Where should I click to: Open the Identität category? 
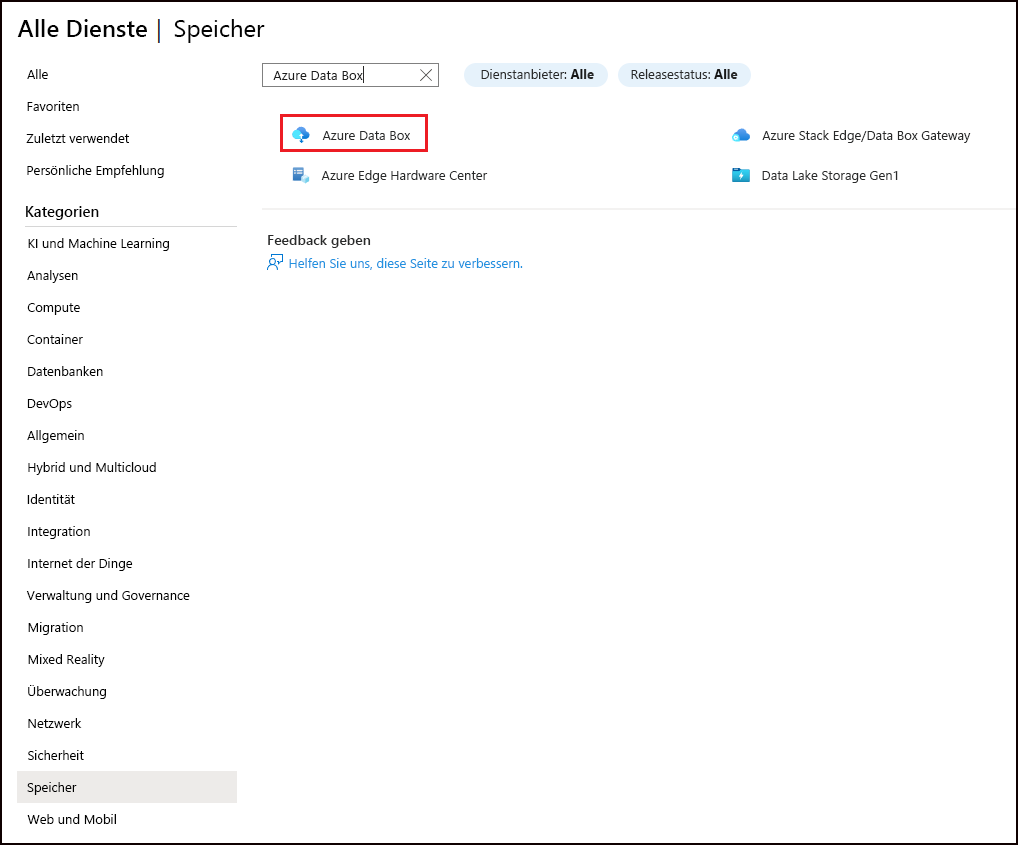click(51, 499)
